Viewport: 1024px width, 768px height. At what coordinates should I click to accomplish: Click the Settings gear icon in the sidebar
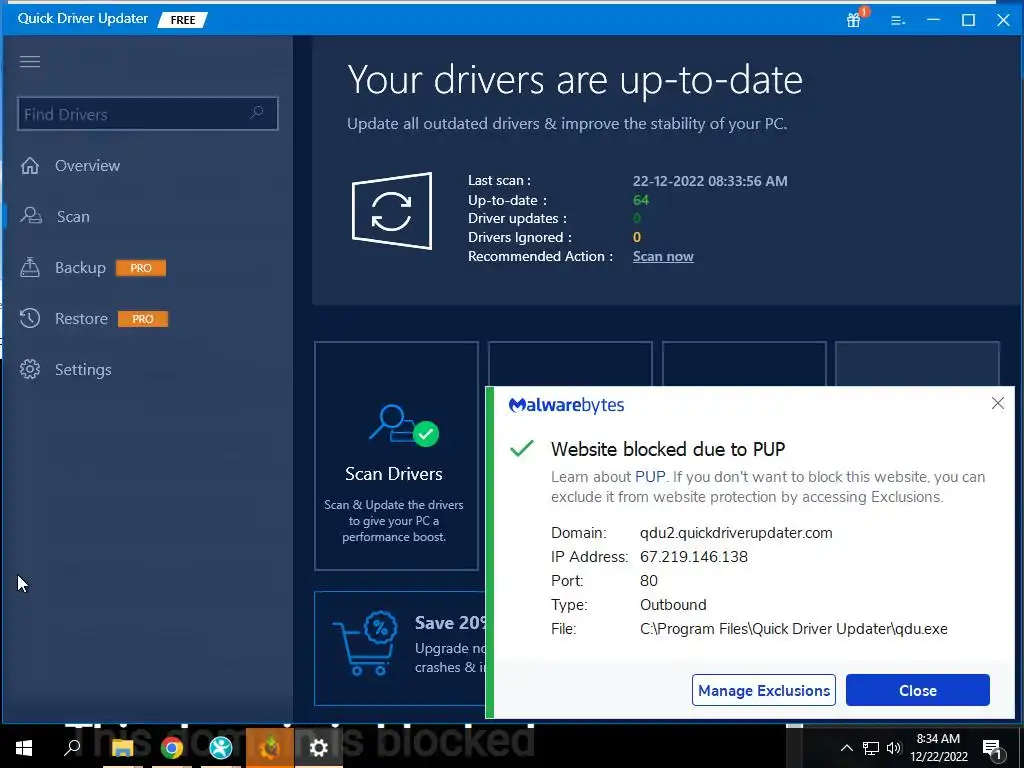(x=30, y=369)
